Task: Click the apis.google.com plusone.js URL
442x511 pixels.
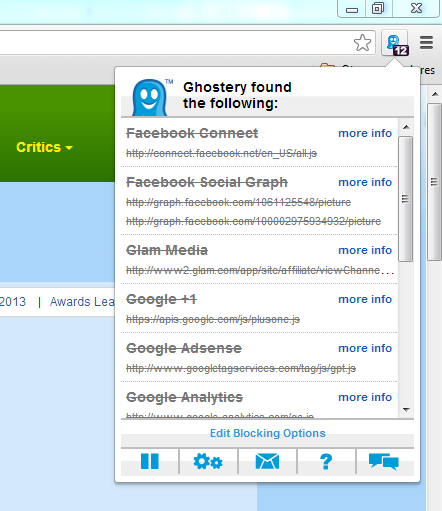Action: 213,319
